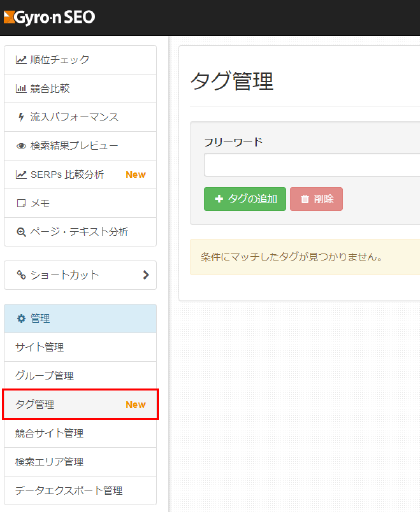The width and height of the screenshot is (420, 512).
Task: Open the ページ・テキスト分析 menu item
Action: [x=80, y=232]
